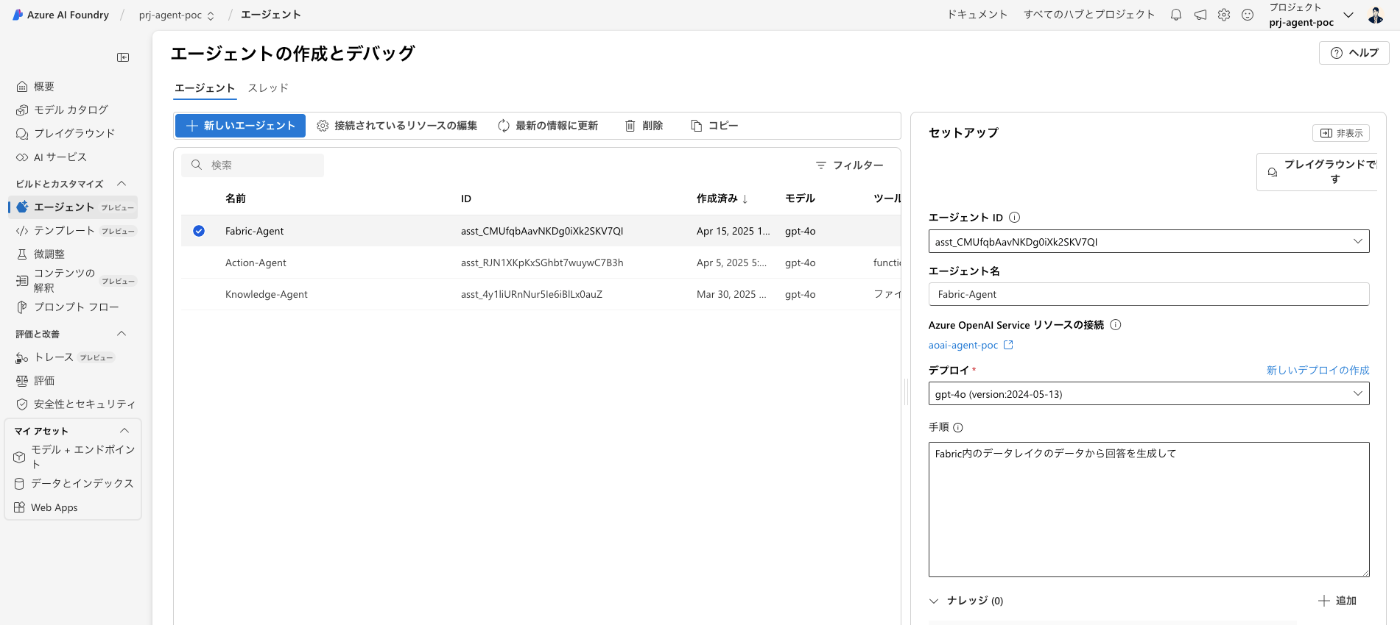Open the prj-agent-poc breadcrumb switcher
Viewport: 1400px width, 625px height.
click(x=177, y=15)
